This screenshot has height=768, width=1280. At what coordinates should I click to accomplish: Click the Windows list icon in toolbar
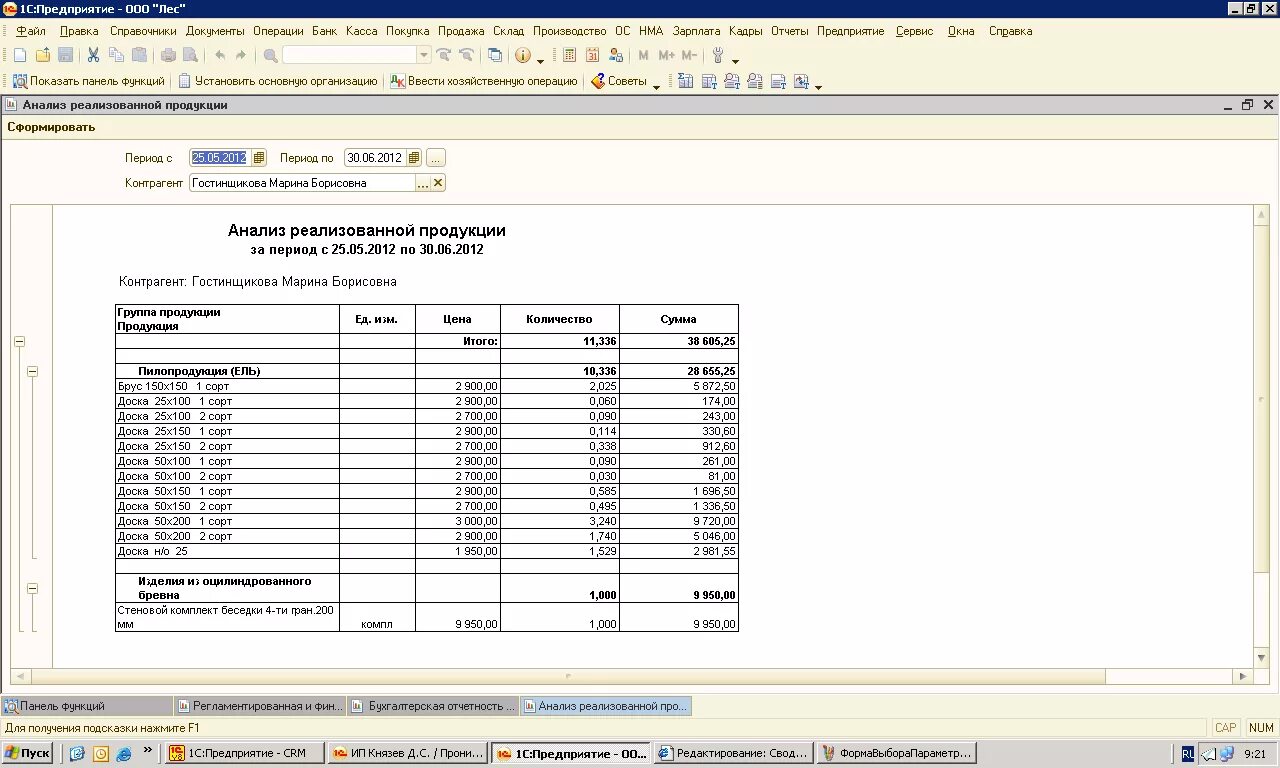(x=495, y=56)
